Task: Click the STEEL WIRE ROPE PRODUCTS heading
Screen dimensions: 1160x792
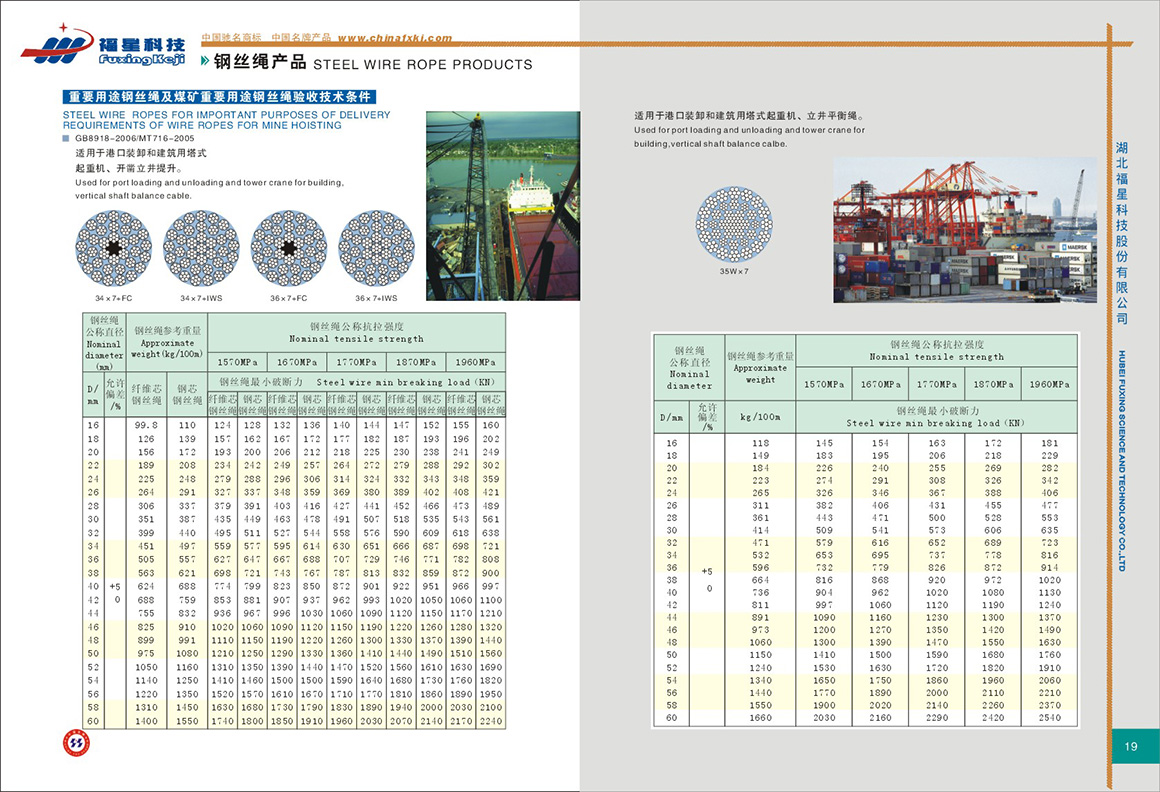Action: (x=423, y=65)
